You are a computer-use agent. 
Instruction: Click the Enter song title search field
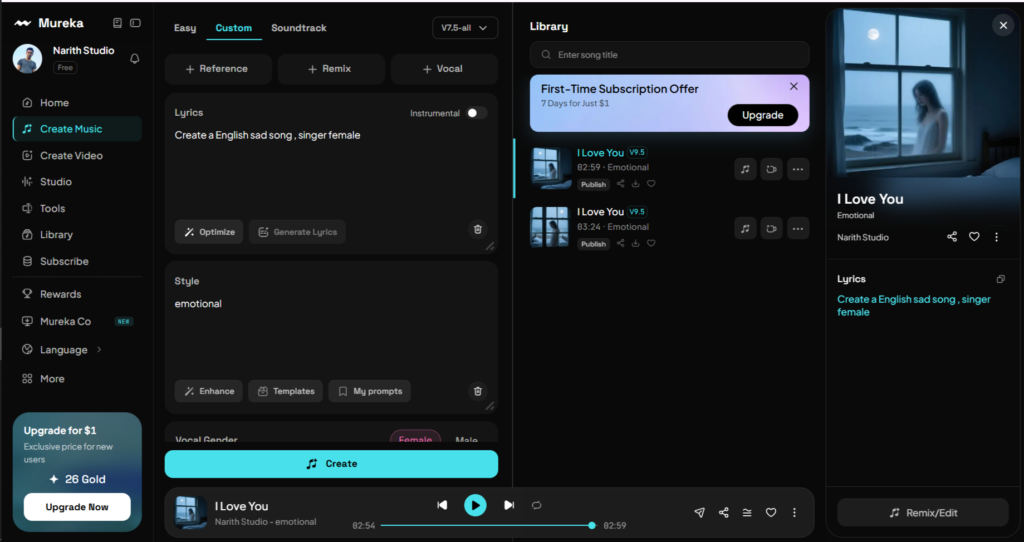click(669, 55)
